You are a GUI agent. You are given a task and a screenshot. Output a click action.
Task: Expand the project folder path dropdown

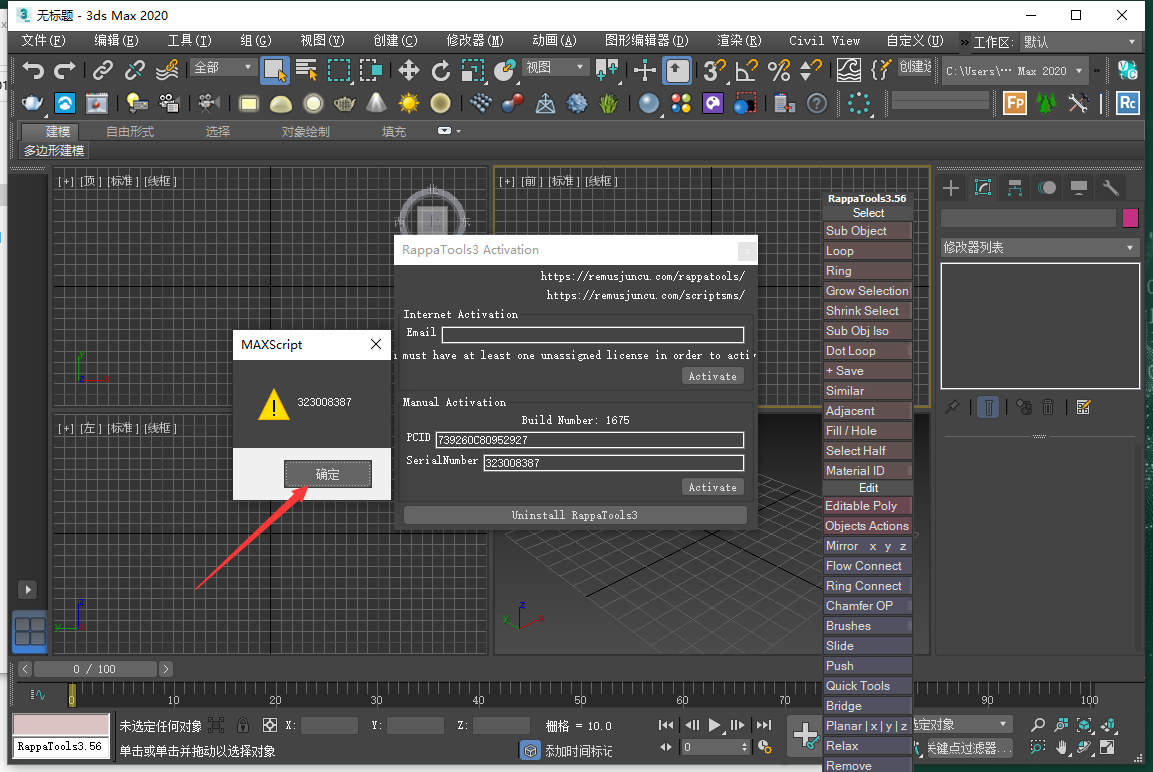coord(1079,71)
